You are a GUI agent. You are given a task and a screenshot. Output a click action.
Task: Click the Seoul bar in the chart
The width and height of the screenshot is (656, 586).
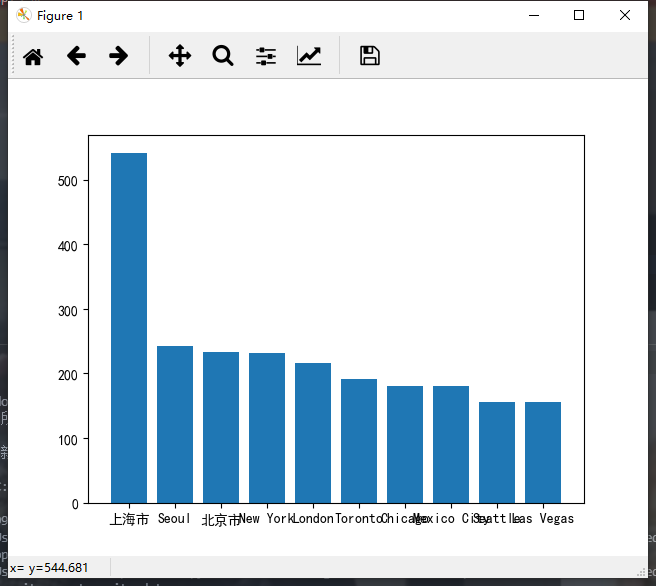pos(175,425)
